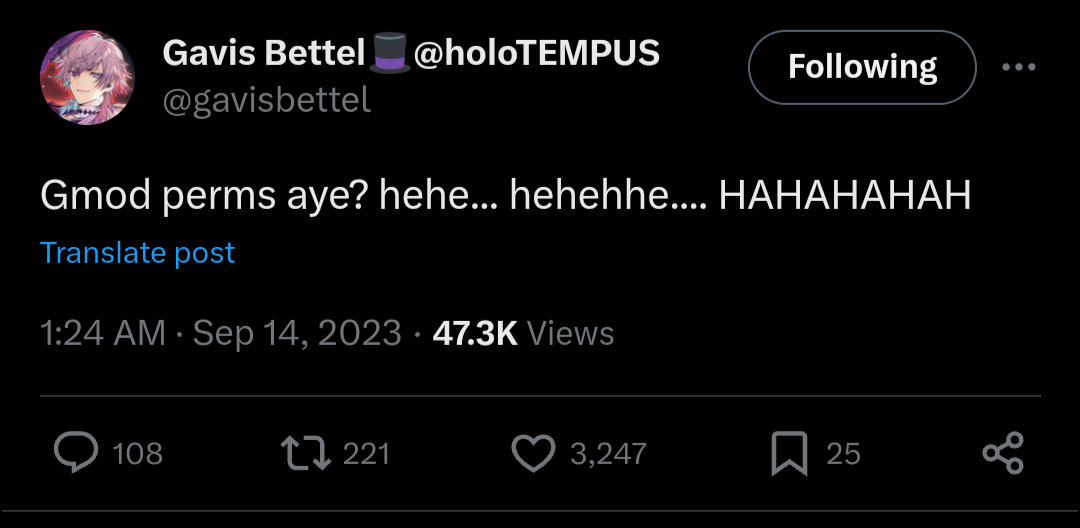
Task: Click the 108 replies count
Action: pos(138,454)
